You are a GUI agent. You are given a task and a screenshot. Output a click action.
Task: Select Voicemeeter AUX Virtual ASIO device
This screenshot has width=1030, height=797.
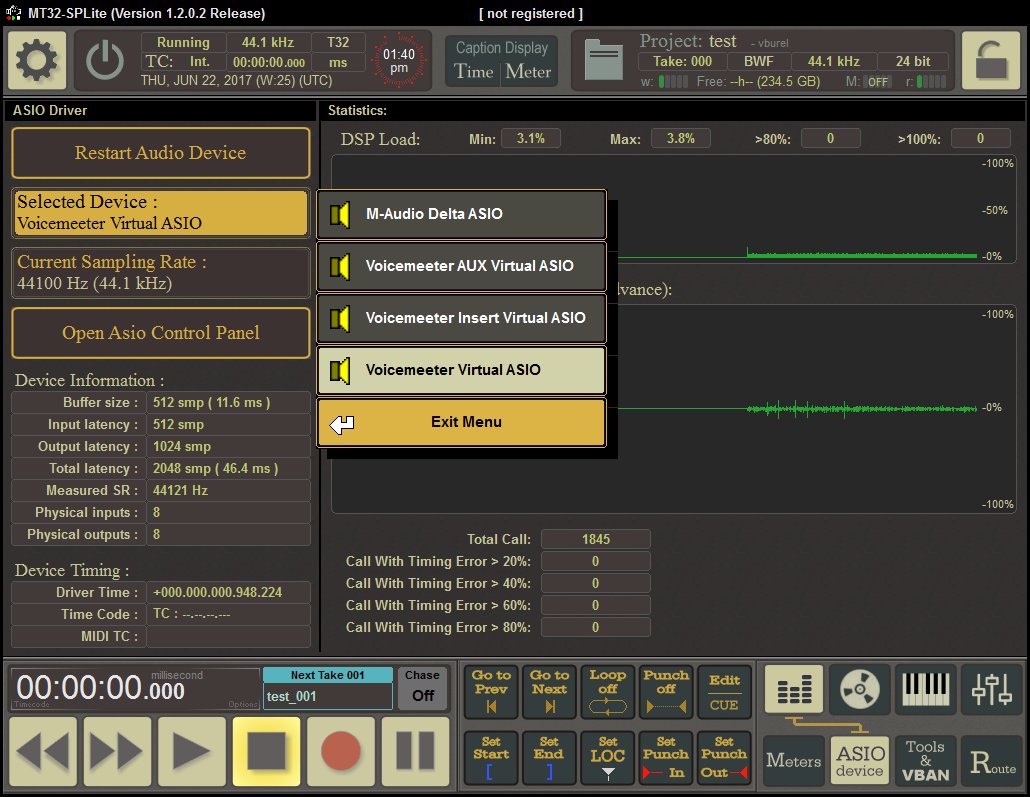tap(462, 266)
